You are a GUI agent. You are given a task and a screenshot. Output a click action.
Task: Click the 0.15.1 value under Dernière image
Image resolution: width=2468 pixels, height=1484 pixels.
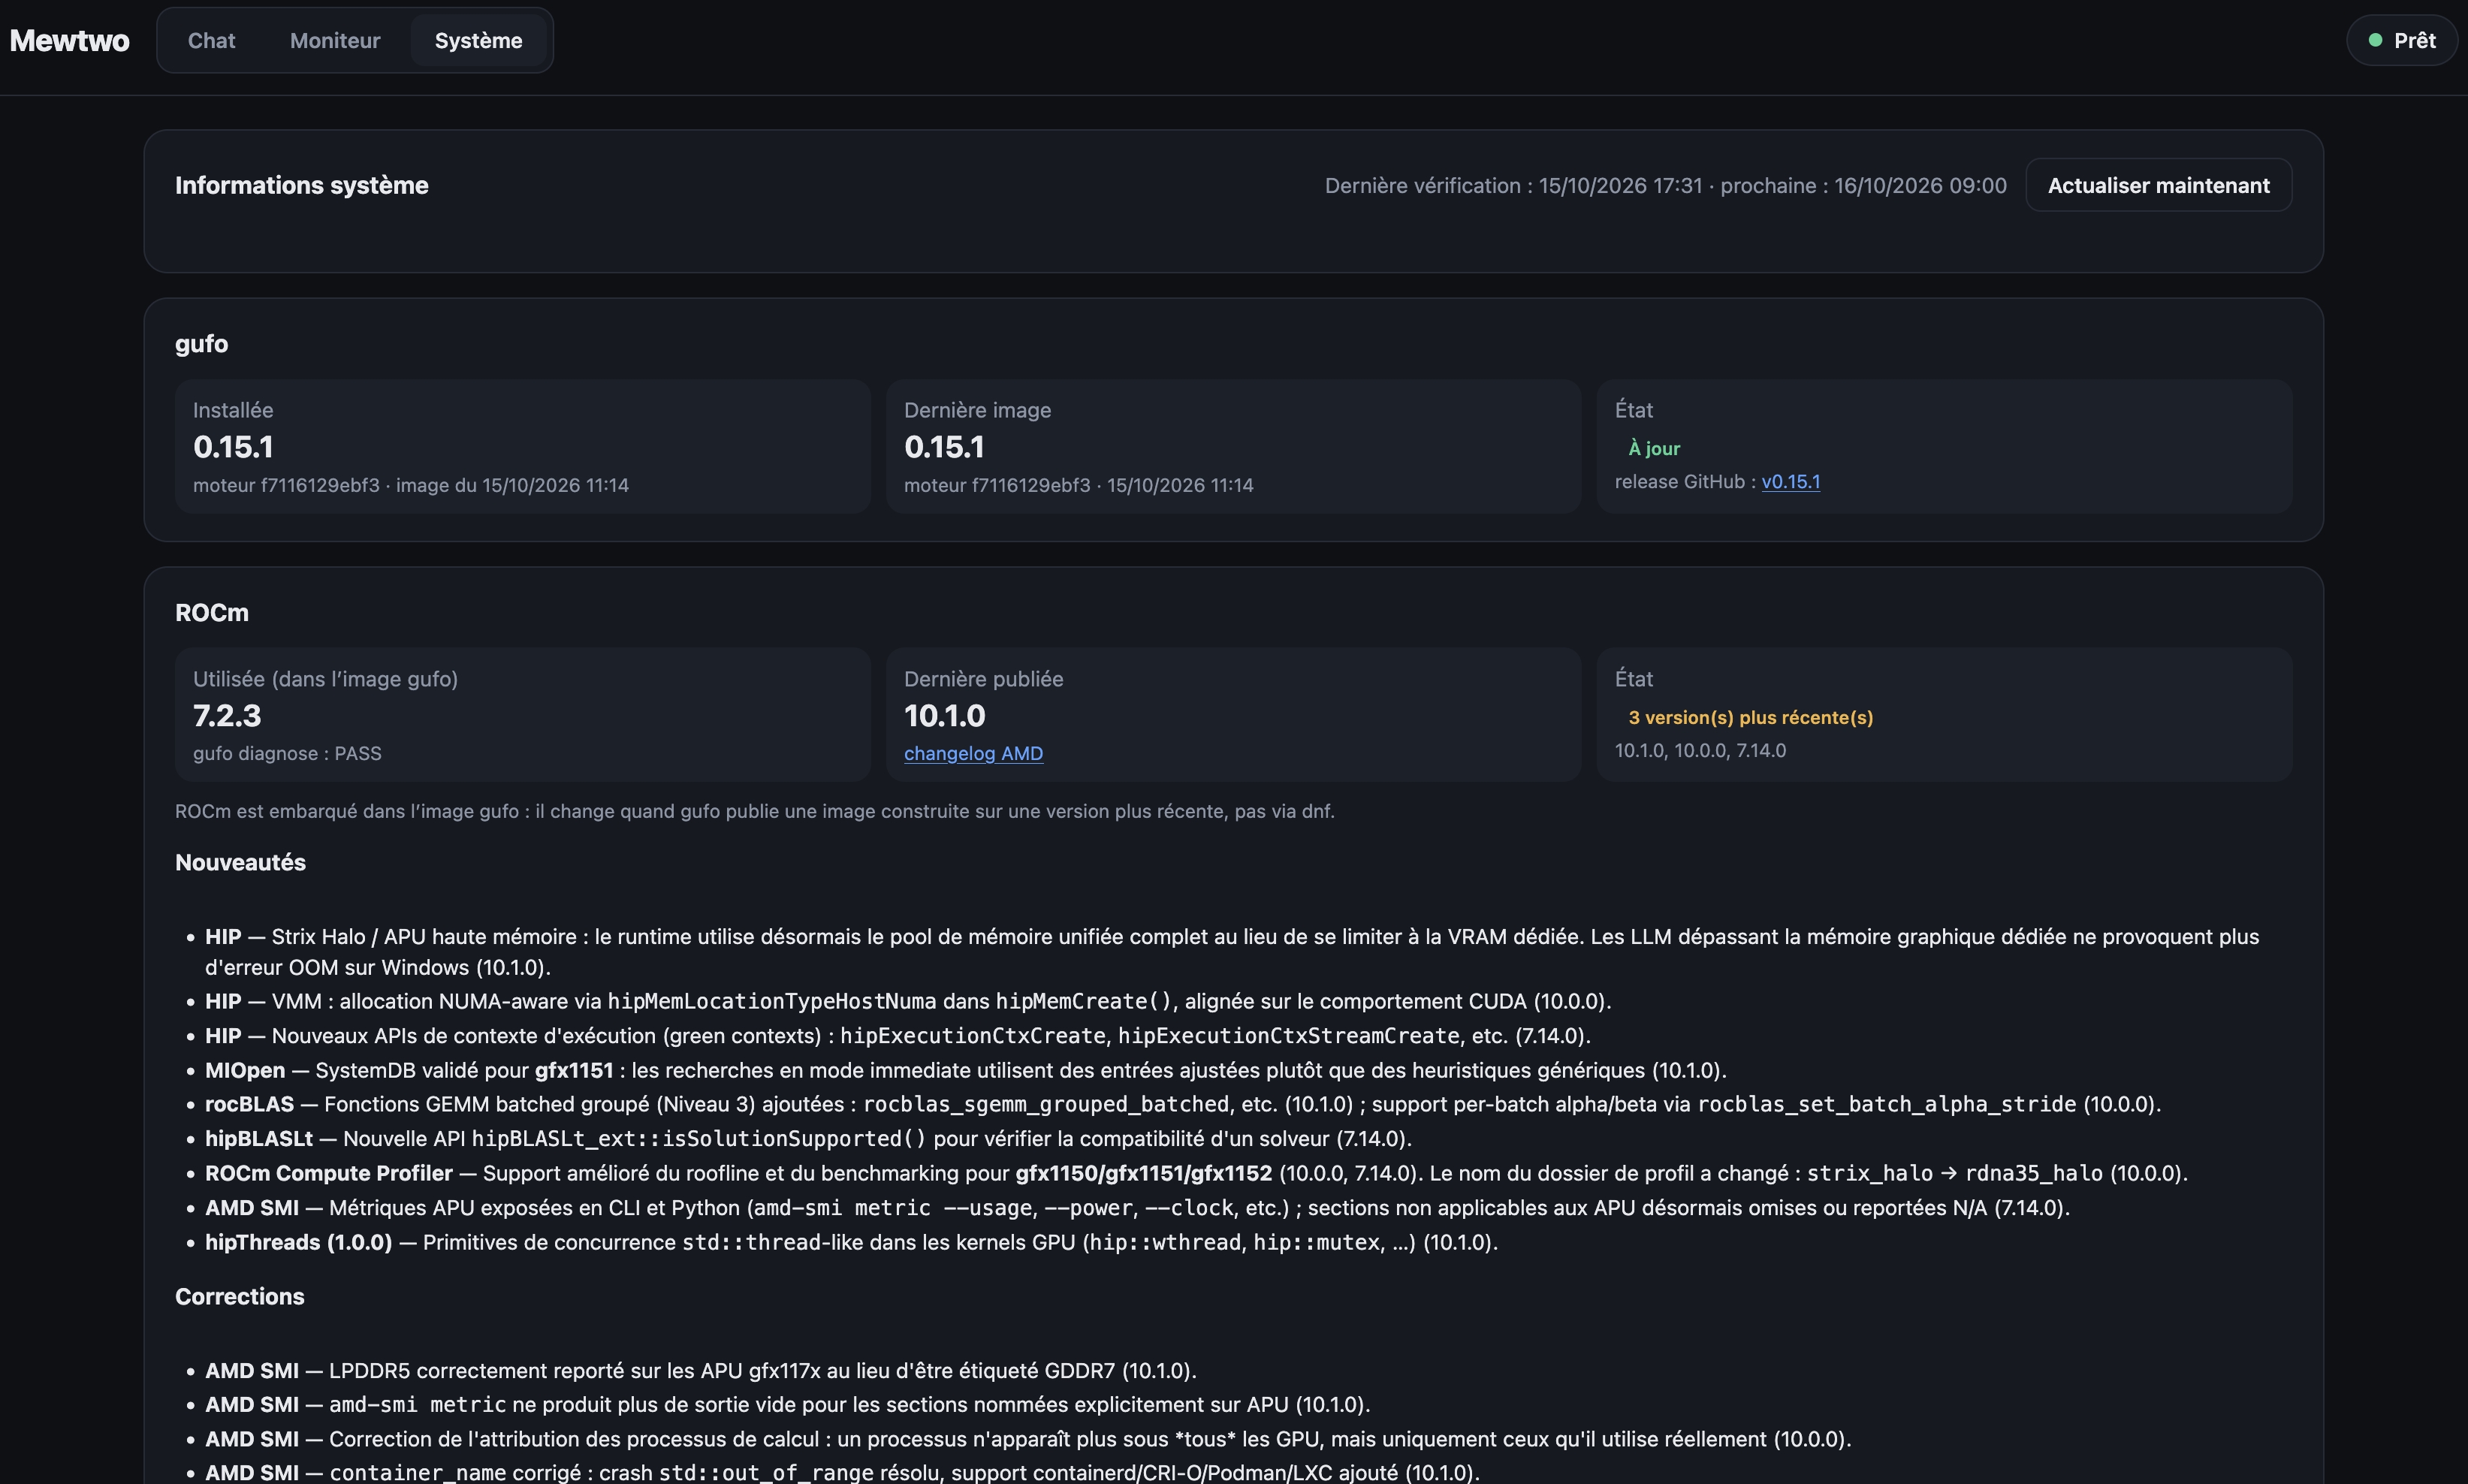[x=944, y=447]
